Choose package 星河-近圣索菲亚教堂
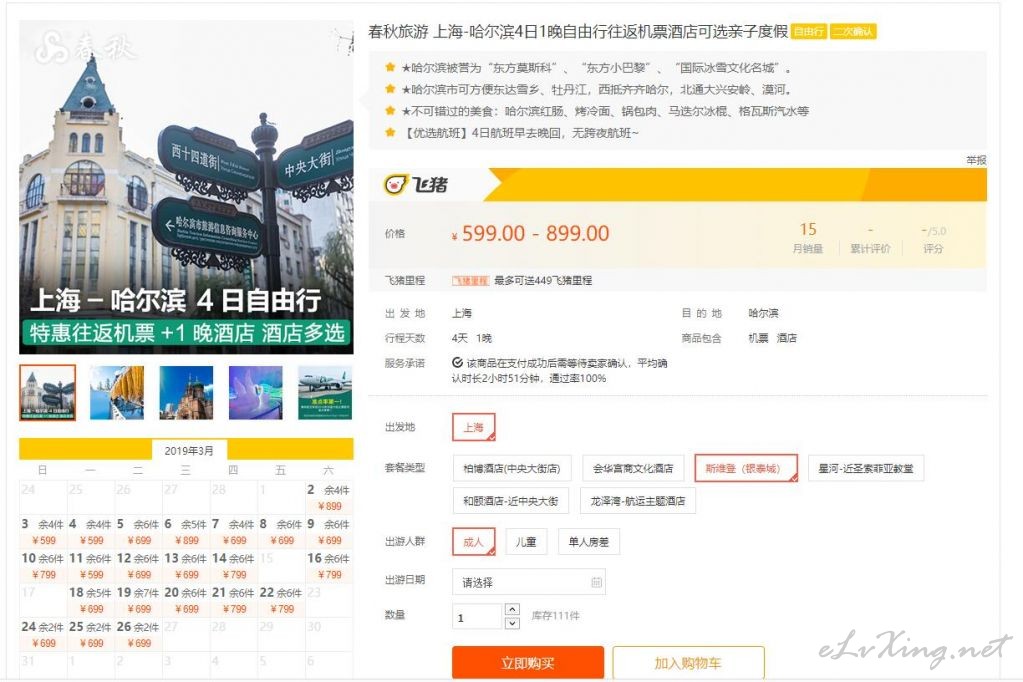The width and height of the screenshot is (1023, 682). pos(866,468)
